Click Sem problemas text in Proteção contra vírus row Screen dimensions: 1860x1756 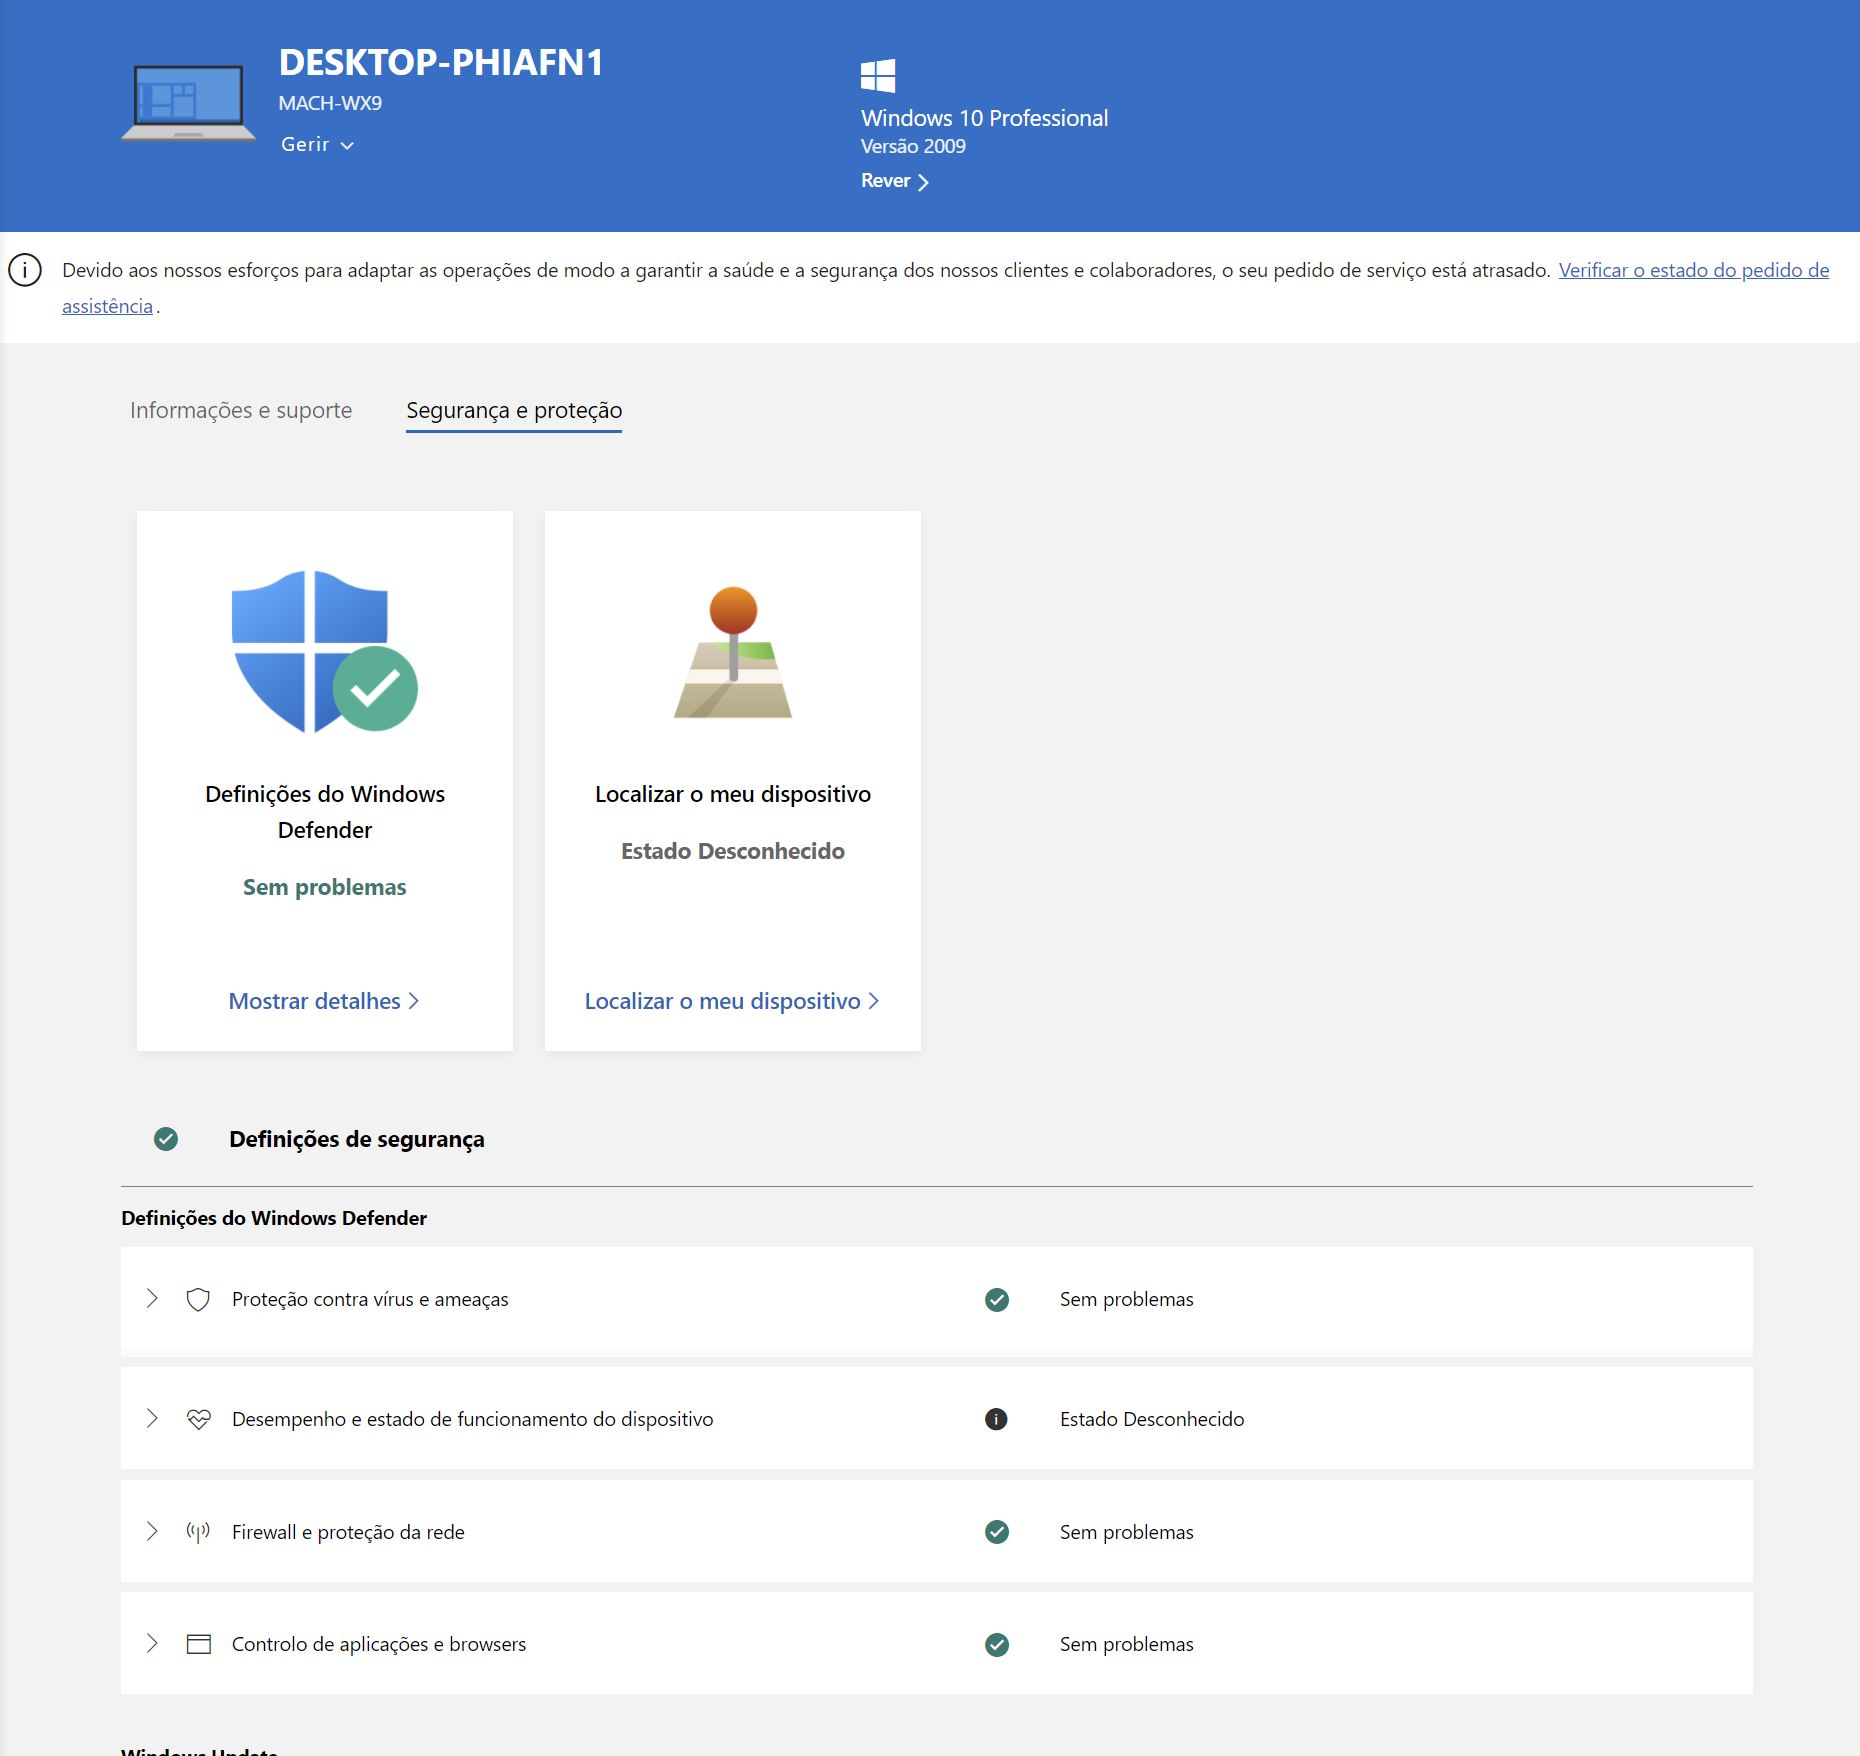click(x=1127, y=1299)
